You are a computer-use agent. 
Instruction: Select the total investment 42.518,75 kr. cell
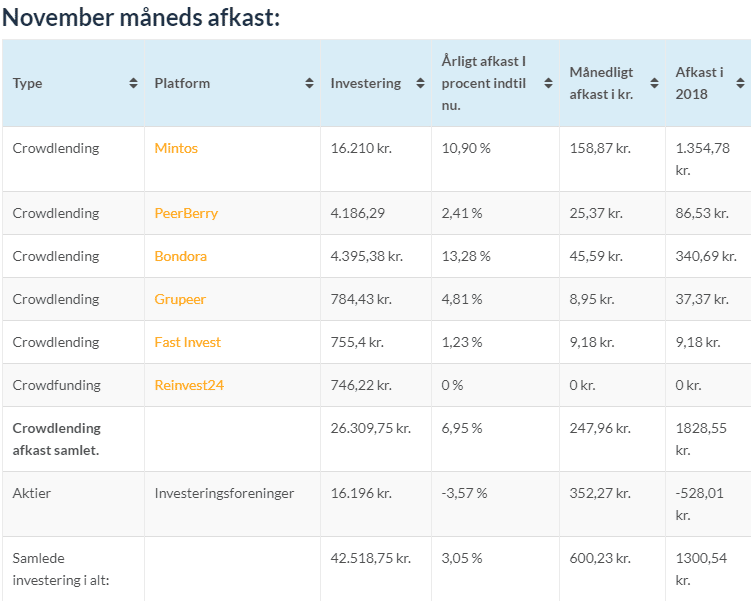click(x=370, y=558)
